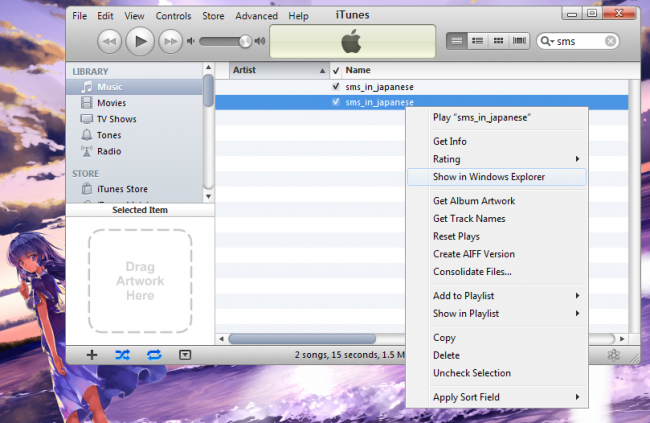Screen dimensions: 650x423
Task: Click the Drag Artwork Here box
Action: (x=140, y=281)
